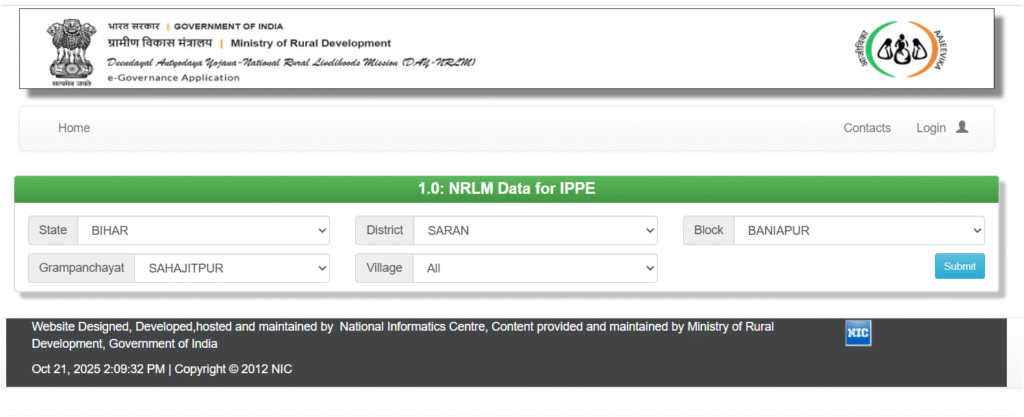1024x417 pixels.
Task: Expand the Village dropdown showing All
Action: (535, 268)
